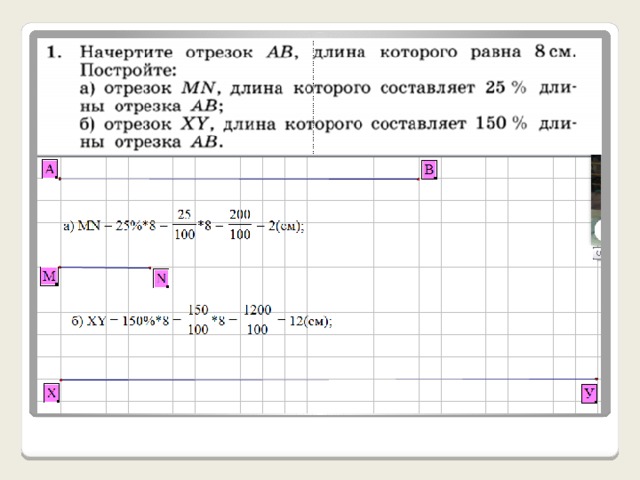640x480 pixels.
Task: Click the small gray tag under the photo strip
Action: coord(597,253)
